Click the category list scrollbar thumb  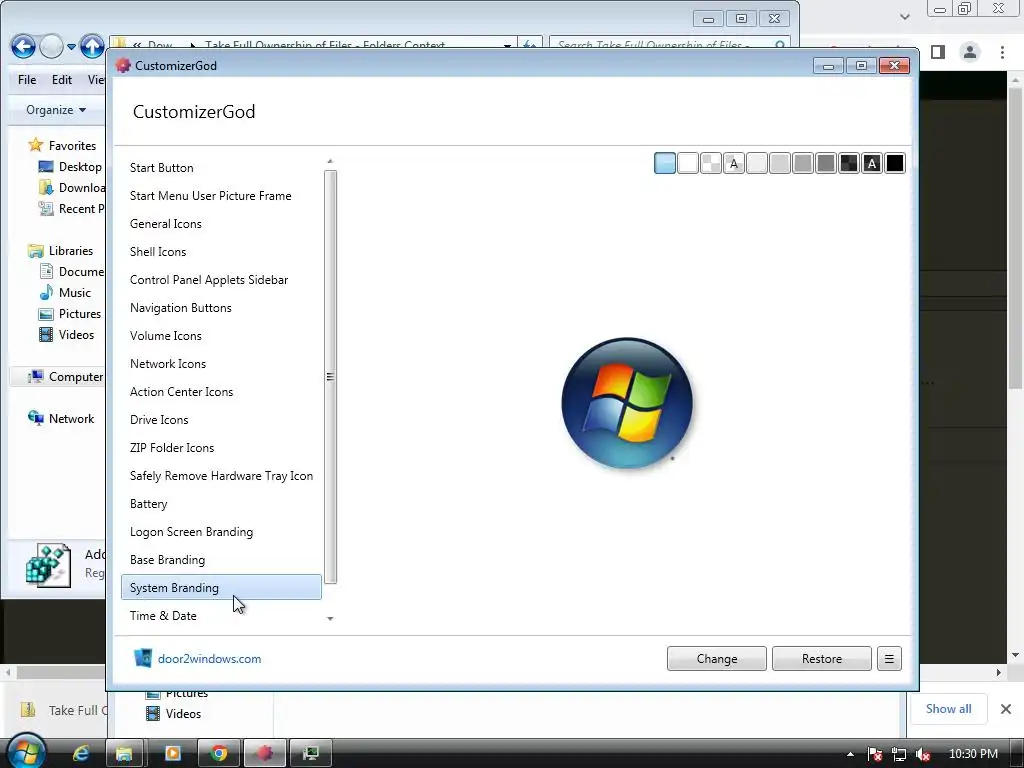coord(330,377)
